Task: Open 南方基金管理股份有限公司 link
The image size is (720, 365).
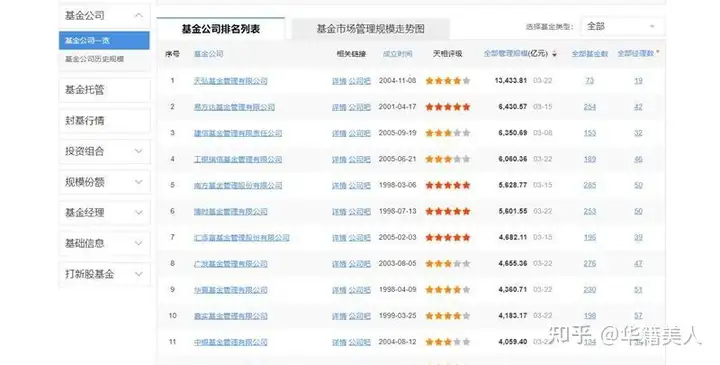Action: click(x=238, y=185)
